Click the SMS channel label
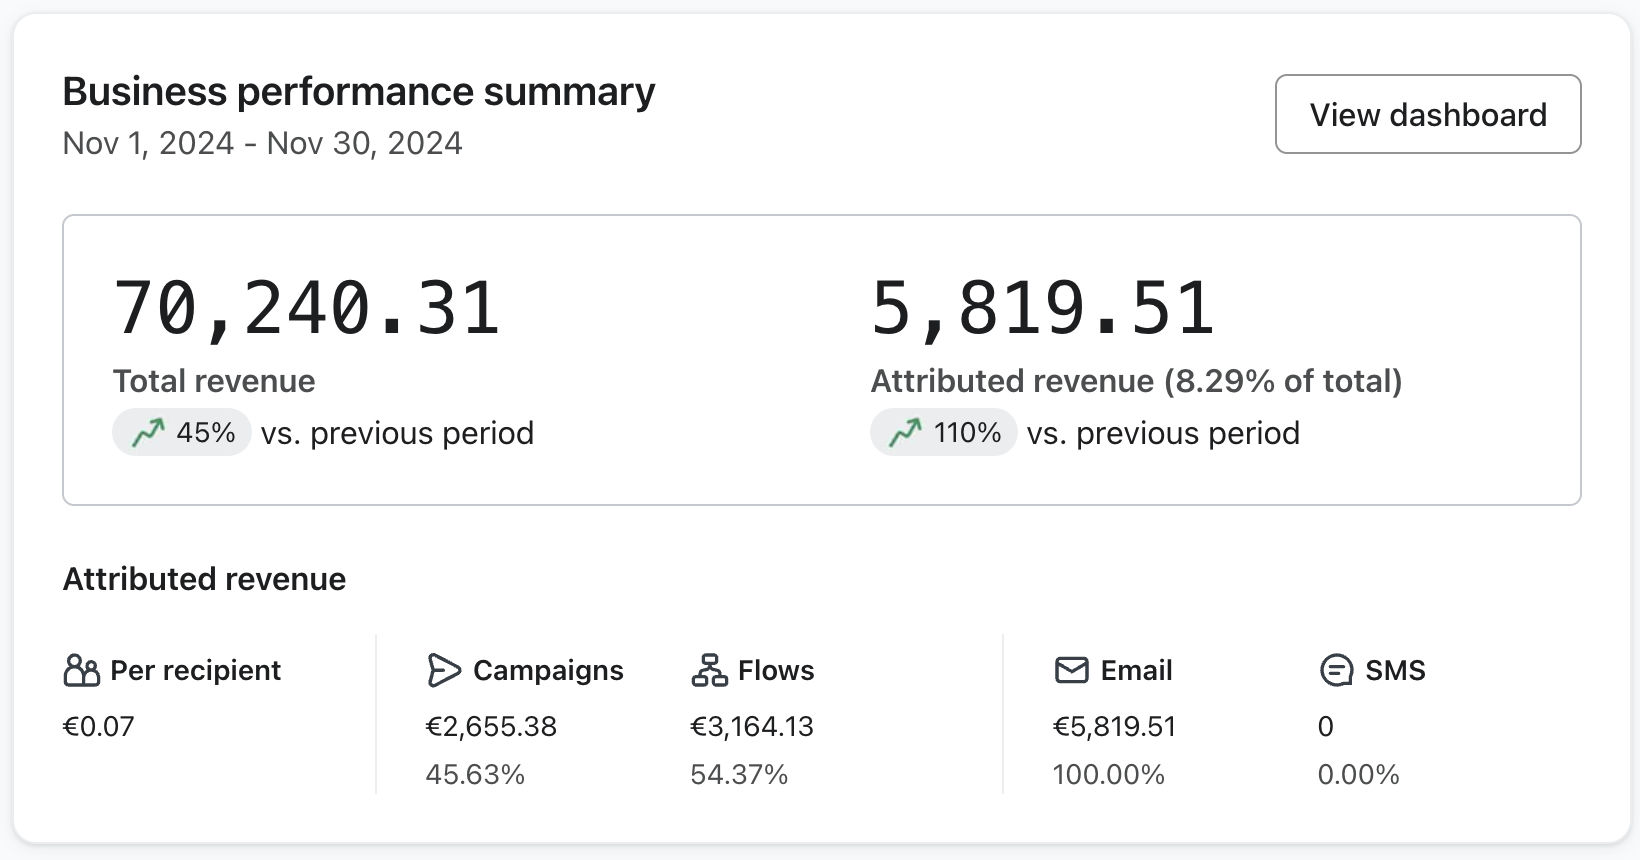This screenshot has width=1640, height=860. (x=1395, y=670)
